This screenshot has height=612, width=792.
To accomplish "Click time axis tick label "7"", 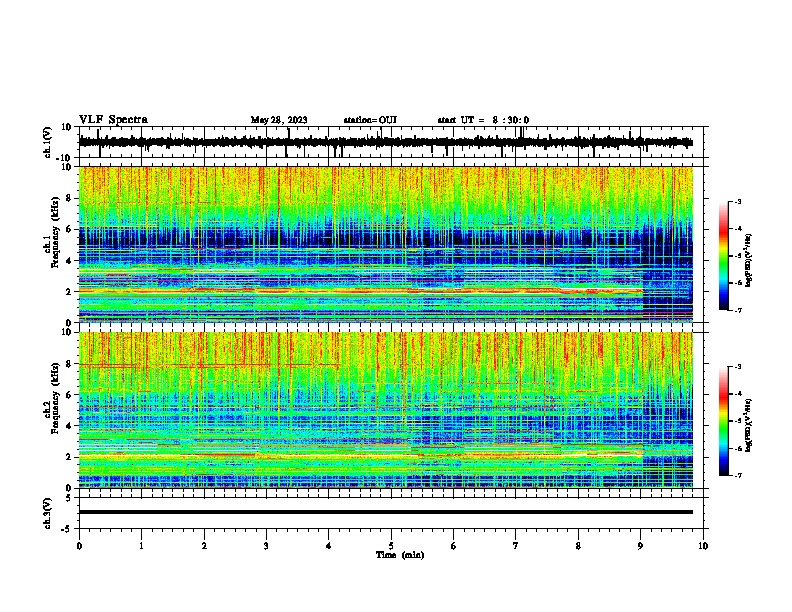I will 516,546.
